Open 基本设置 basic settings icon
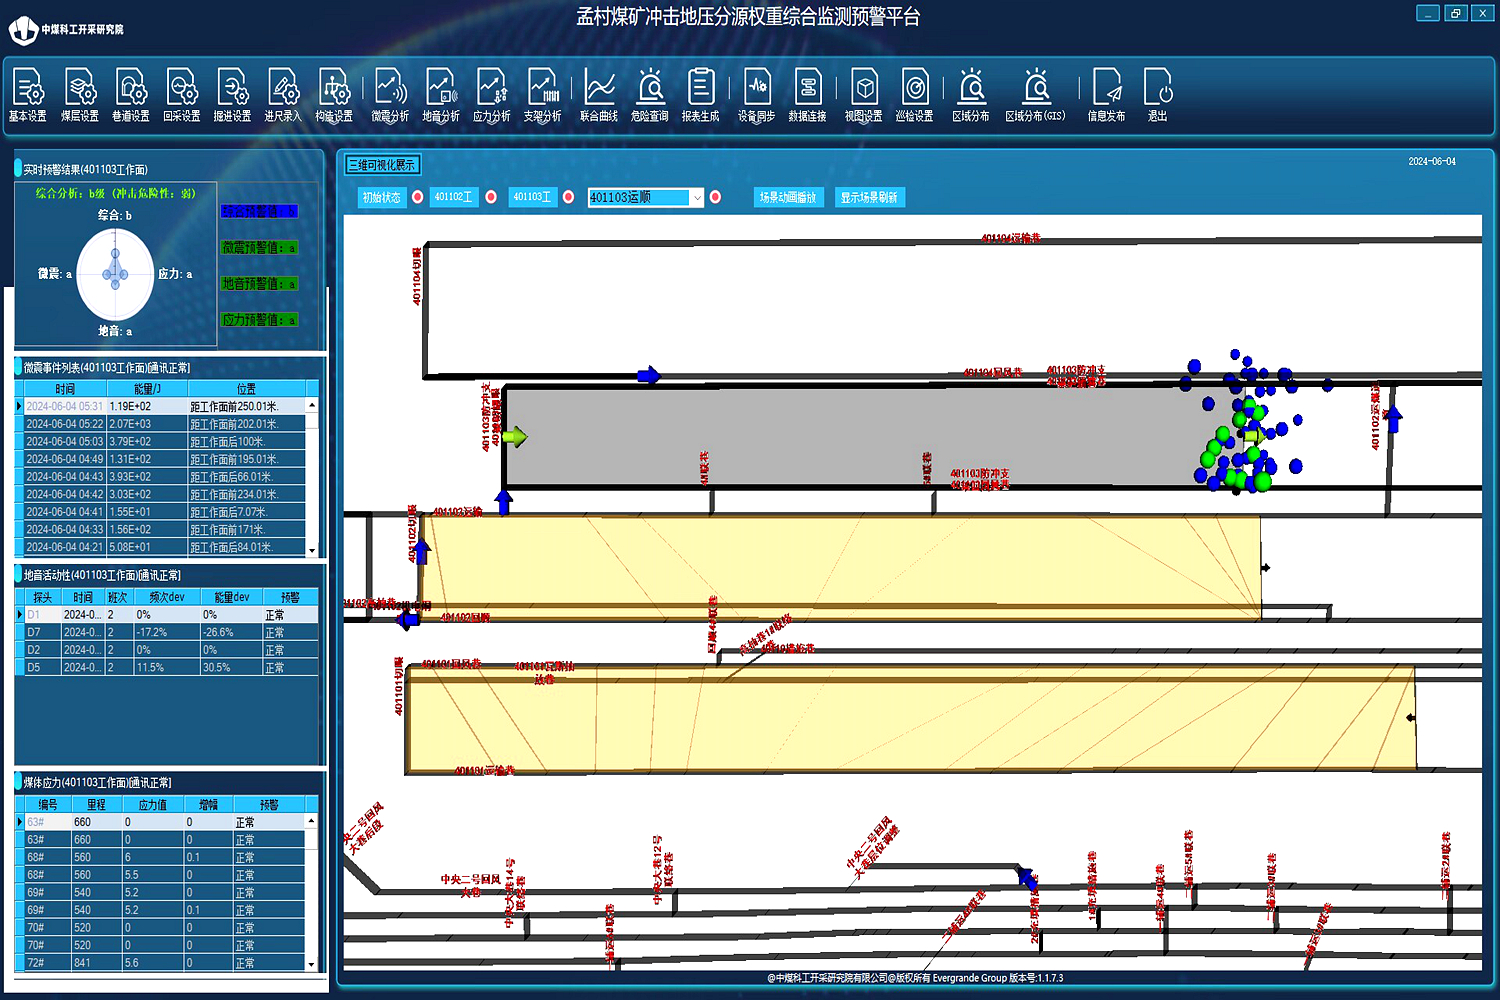 click(28, 94)
